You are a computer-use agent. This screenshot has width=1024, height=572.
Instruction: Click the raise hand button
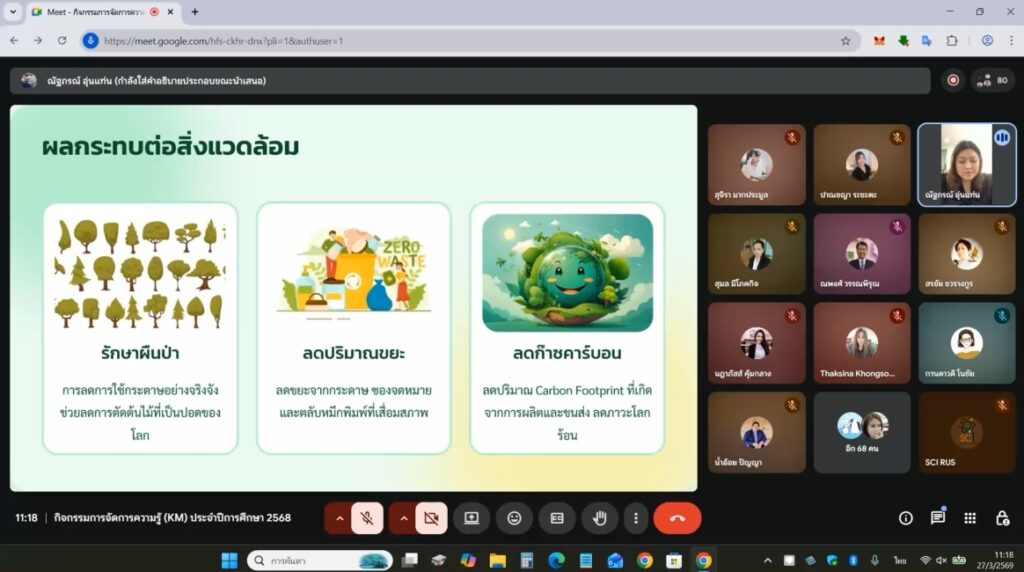(x=600, y=518)
